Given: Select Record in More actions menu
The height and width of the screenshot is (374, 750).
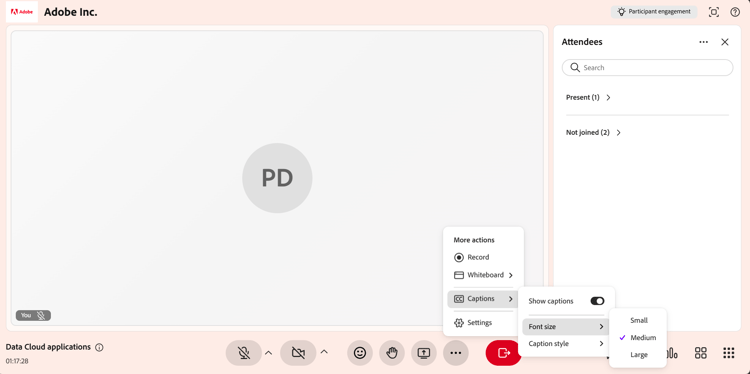Looking at the screenshot, I should 483,257.
